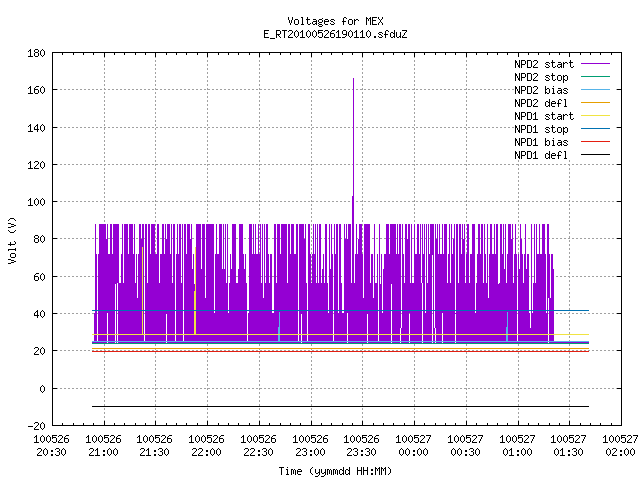Click the chart title 'Voltages for MEX'
This screenshot has height=480, width=640.
point(335,21)
